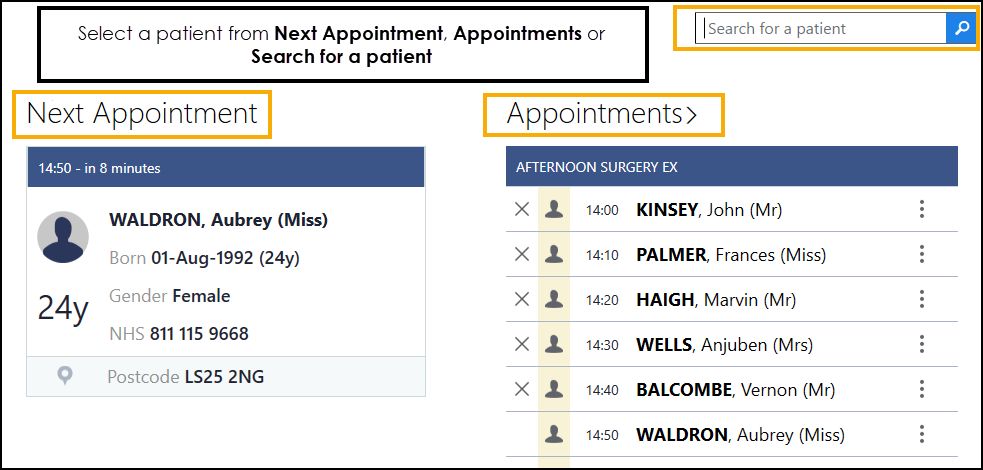Click X icon beside PALMER, Frances
The height and width of the screenshot is (470, 983).
coord(521,255)
